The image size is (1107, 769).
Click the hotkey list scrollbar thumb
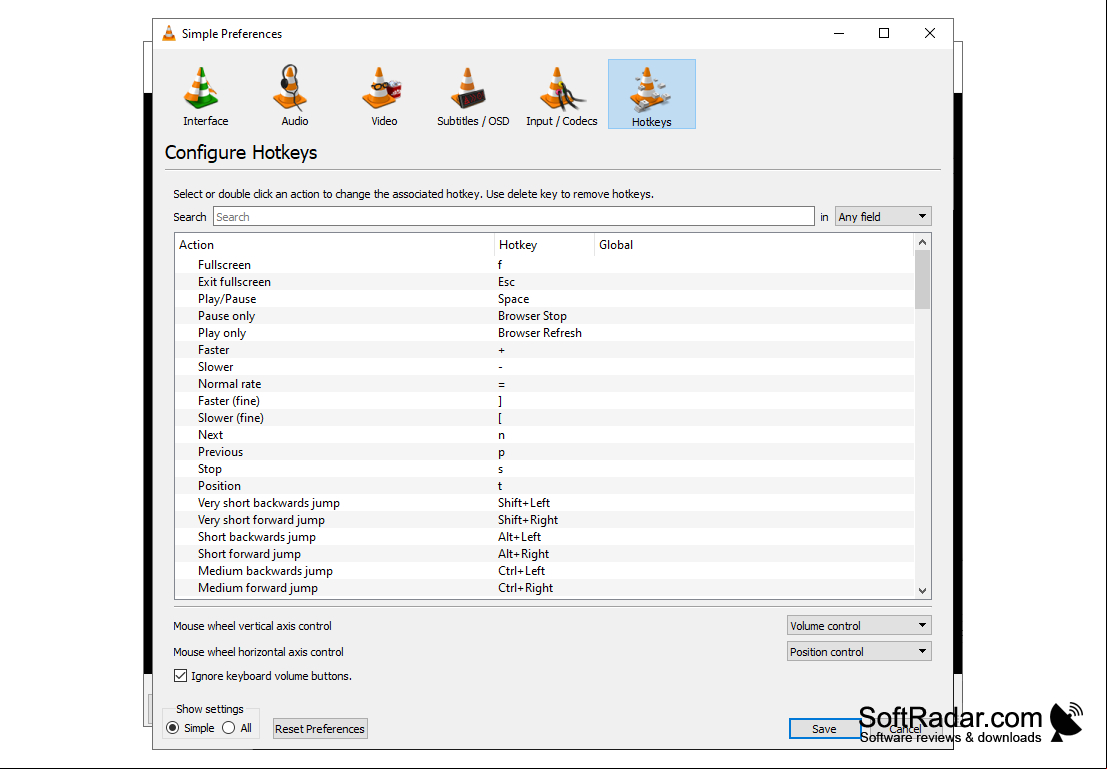[922, 280]
